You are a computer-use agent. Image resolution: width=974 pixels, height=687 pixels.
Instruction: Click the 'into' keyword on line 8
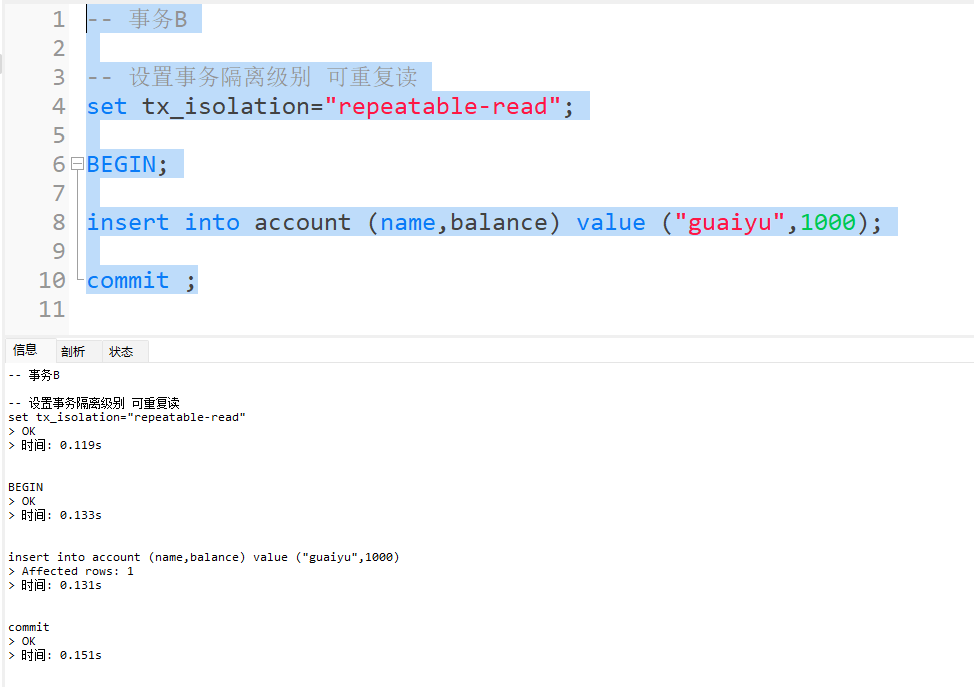212,222
